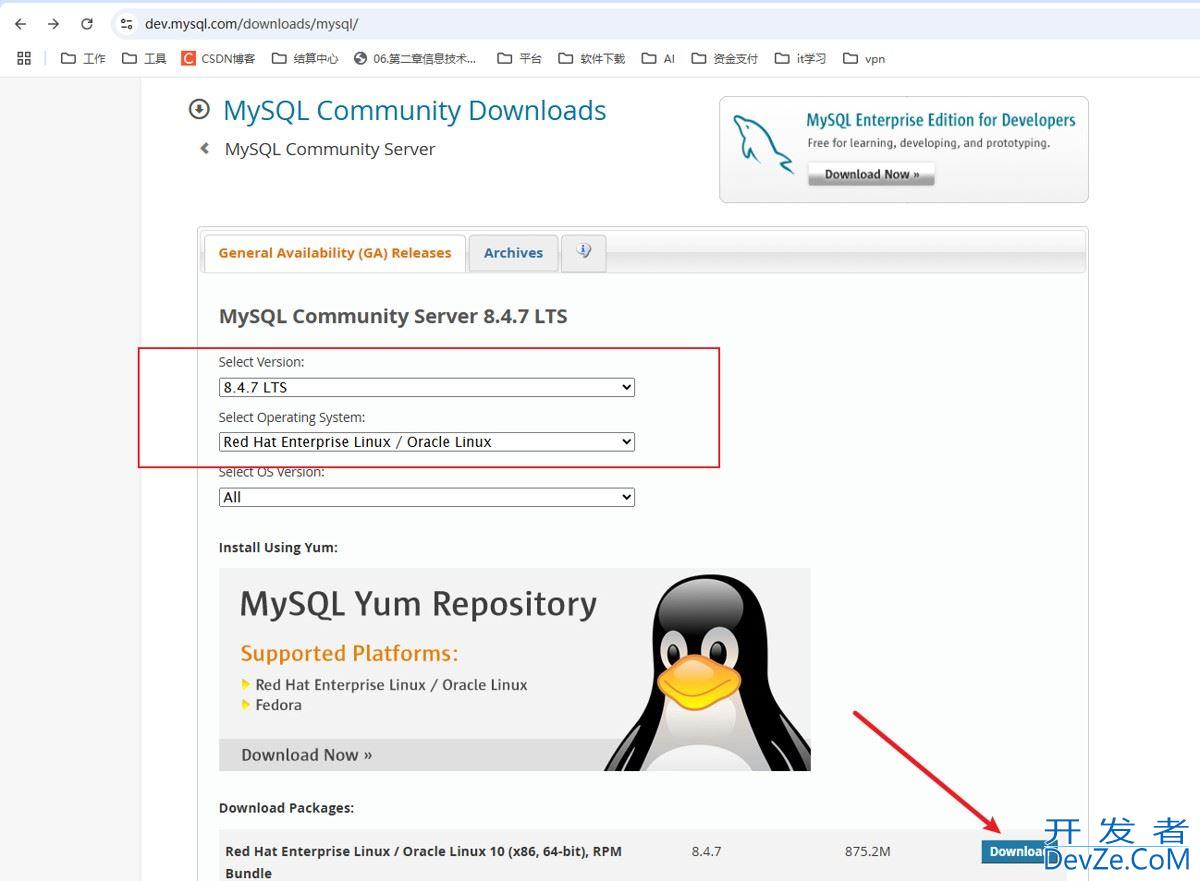Open the 工作 bookmarks folder

[x=85, y=58]
